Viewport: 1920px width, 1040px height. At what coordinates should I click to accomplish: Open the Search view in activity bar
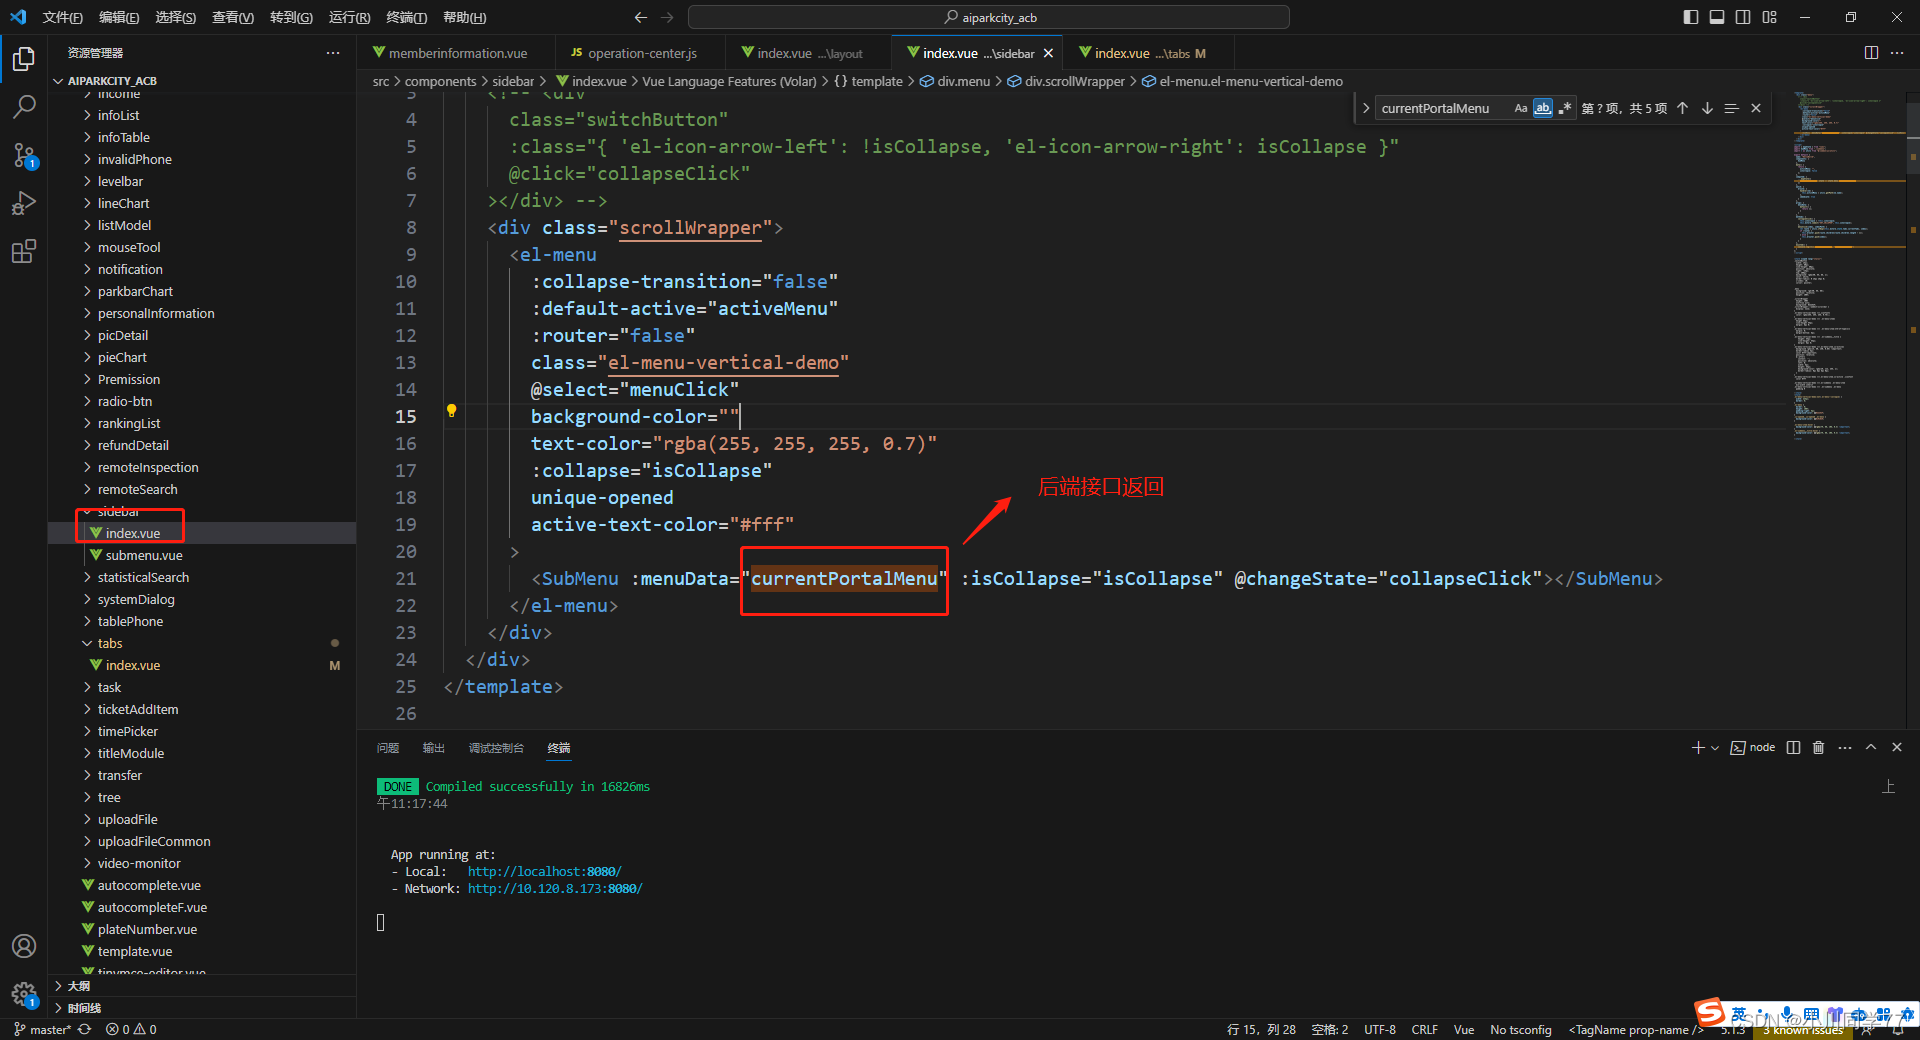[24, 107]
